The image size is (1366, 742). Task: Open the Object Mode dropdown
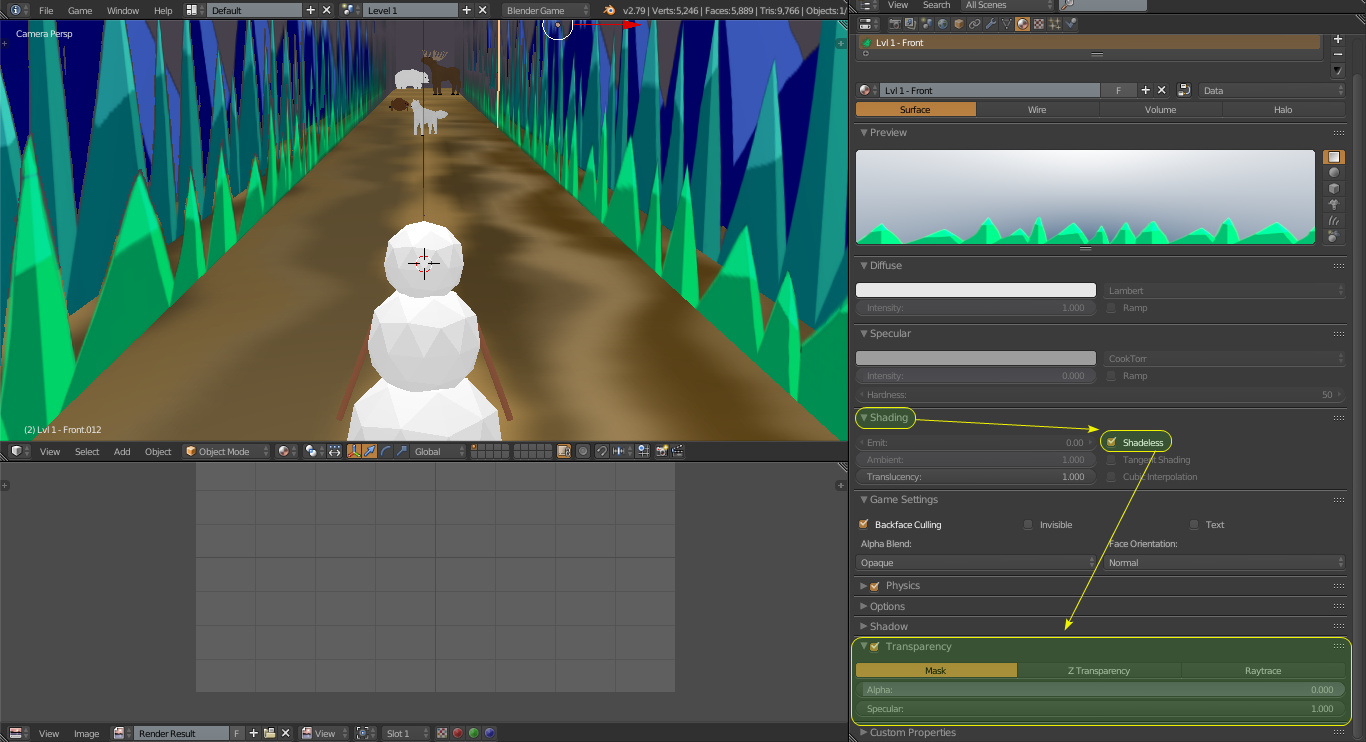pyautogui.click(x=226, y=451)
